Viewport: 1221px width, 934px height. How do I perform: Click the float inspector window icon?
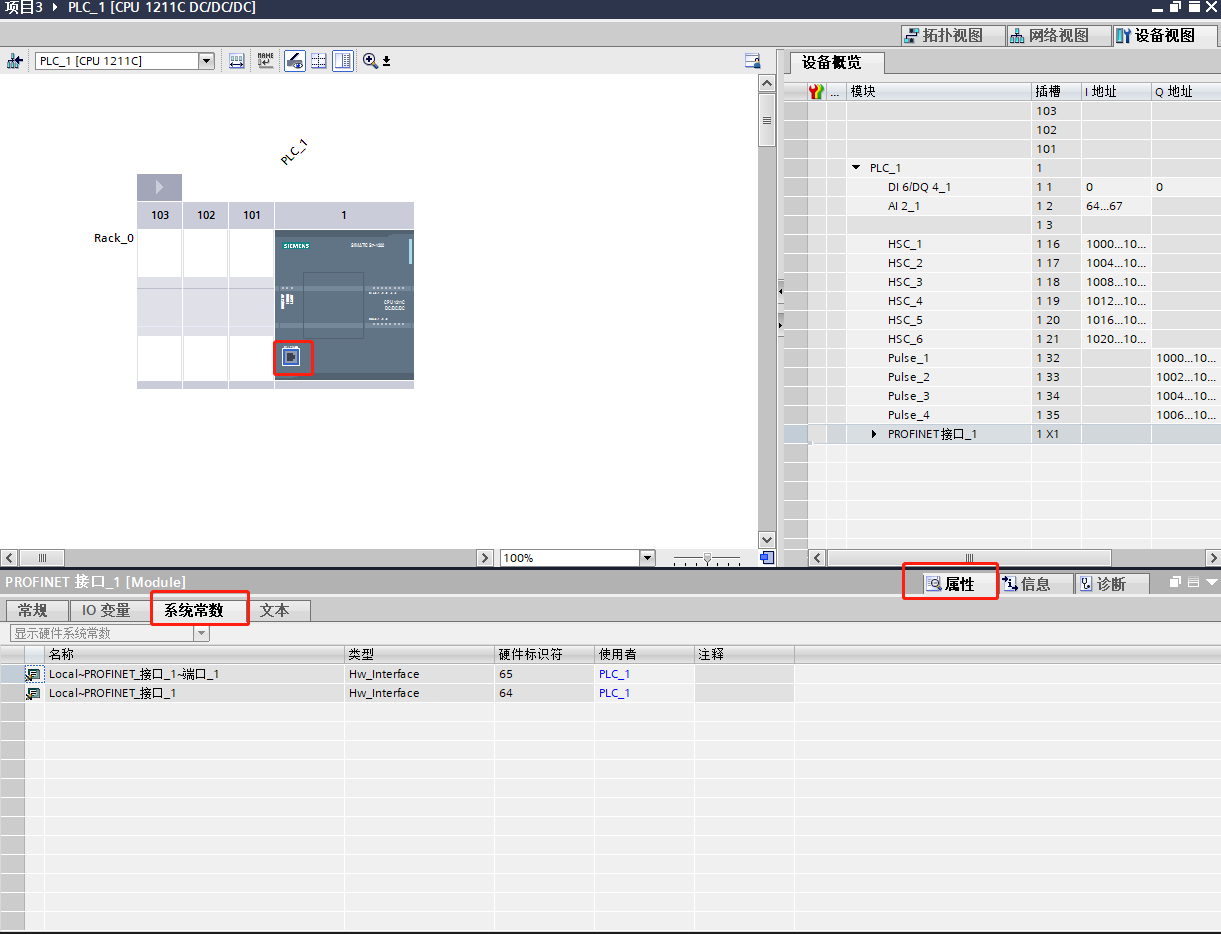tap(1176, 582)
